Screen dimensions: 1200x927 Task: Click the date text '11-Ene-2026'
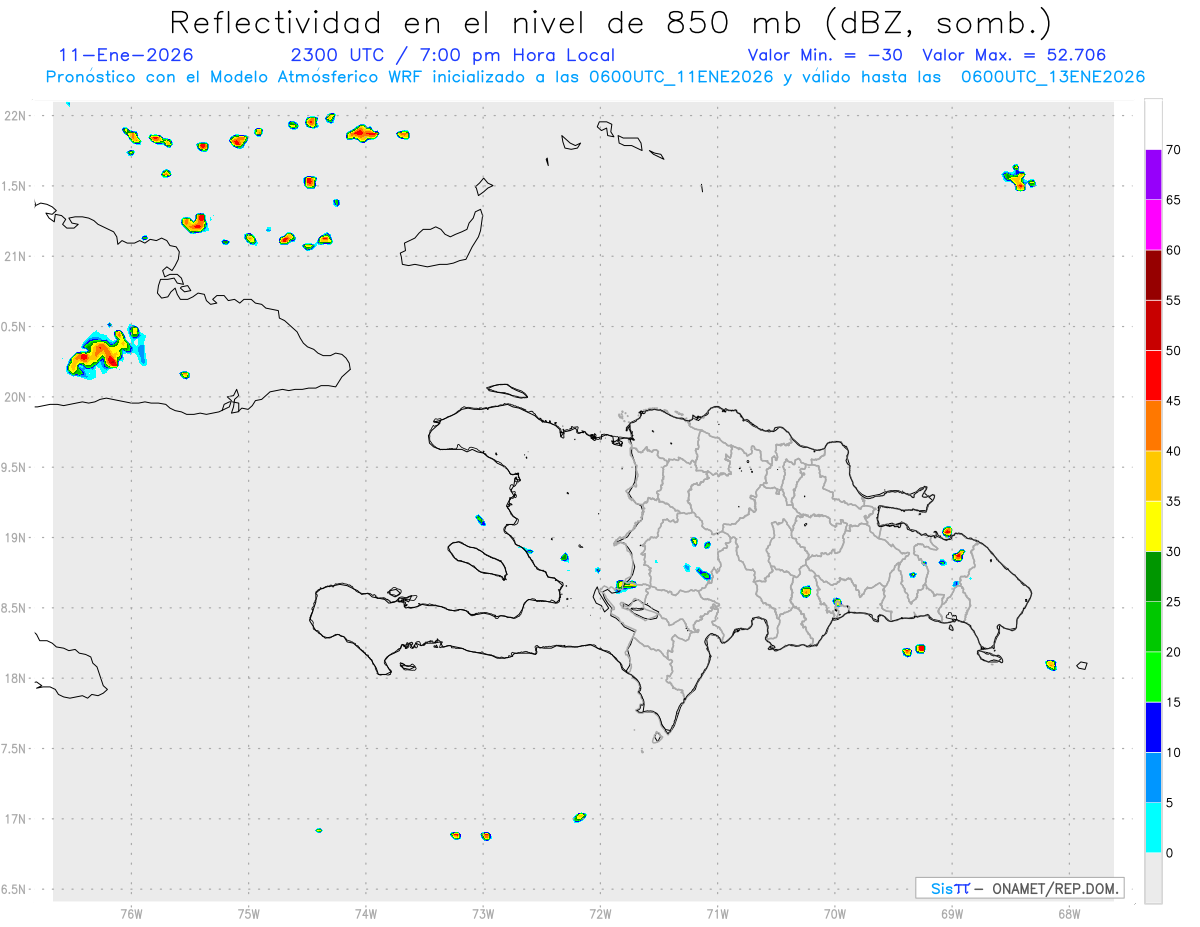[126, 55]
